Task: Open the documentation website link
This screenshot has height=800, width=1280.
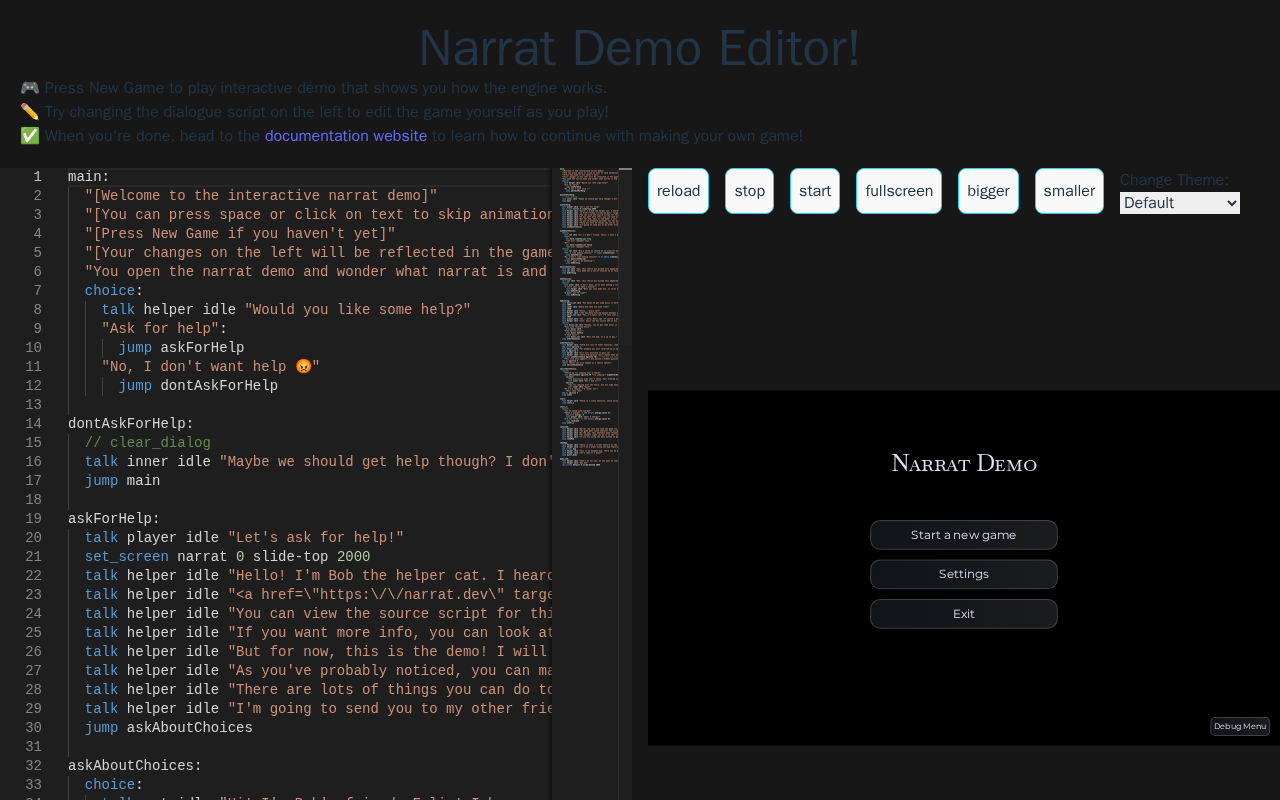Action: point(345,136)
